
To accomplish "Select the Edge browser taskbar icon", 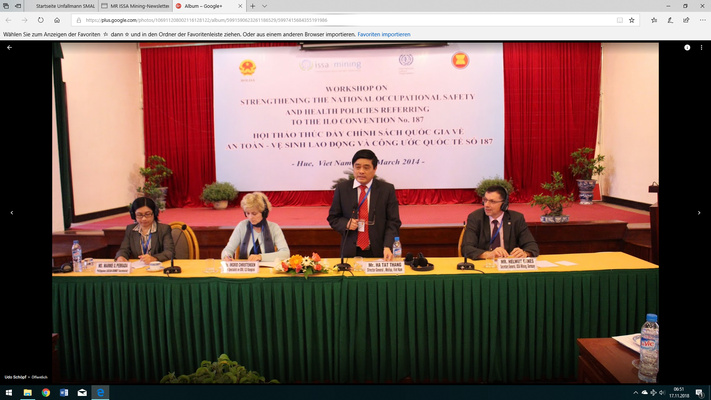I will tap(100, 393).
